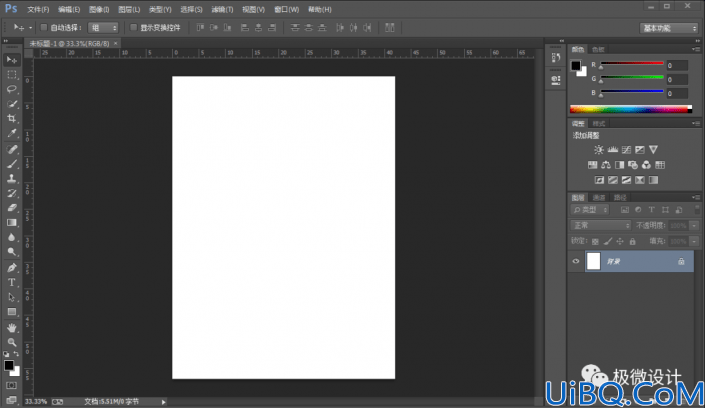Select the Rectangular Marquee tool
This screenshot has width=705, height=408.
[x=12, y=75]
